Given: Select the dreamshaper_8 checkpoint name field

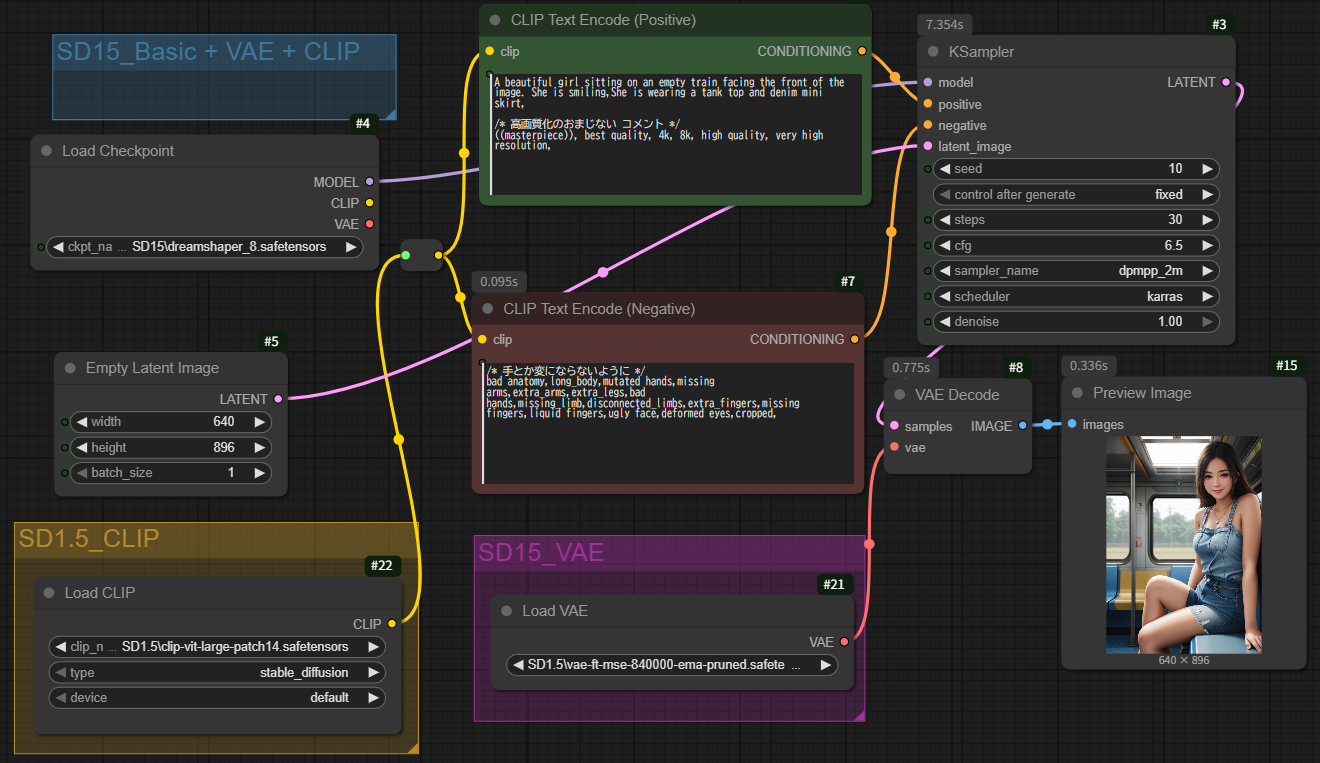Looking at the screenshot, I should tap(204, 247).
